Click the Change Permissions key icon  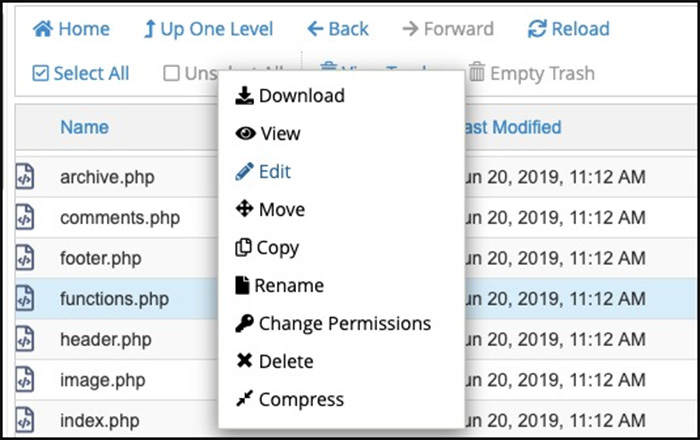click(244, 324)
